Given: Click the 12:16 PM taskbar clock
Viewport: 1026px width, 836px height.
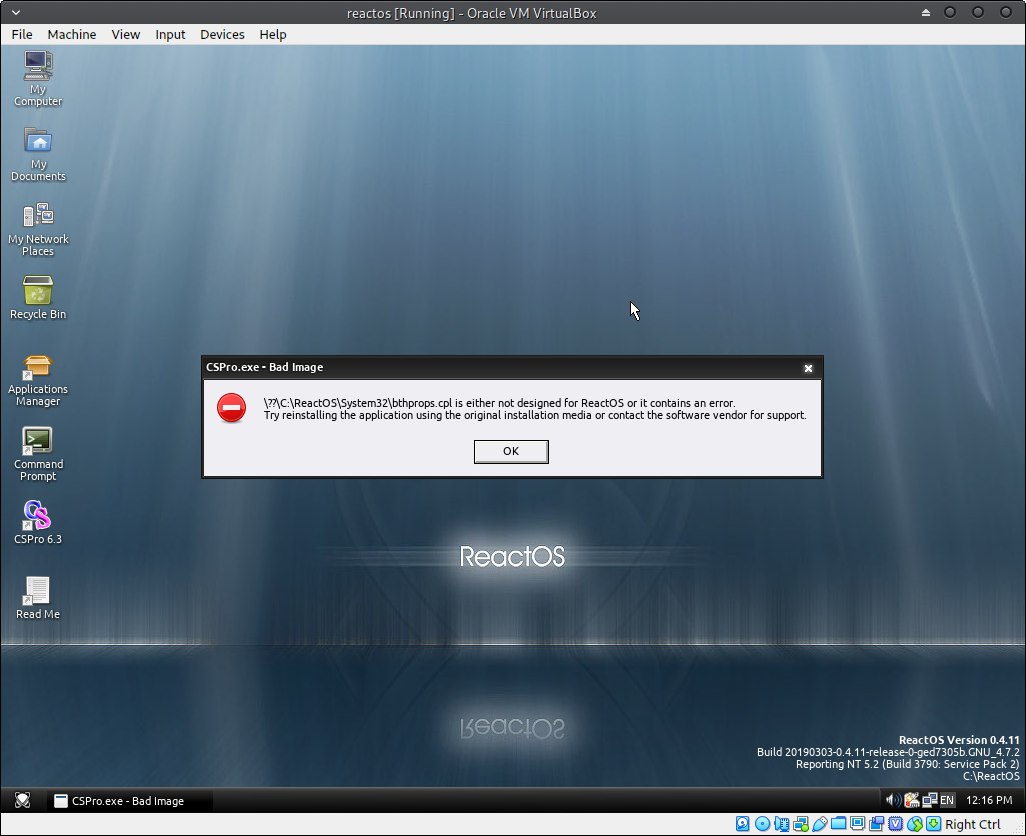Looking at the screenshot, I should point(989,800).
